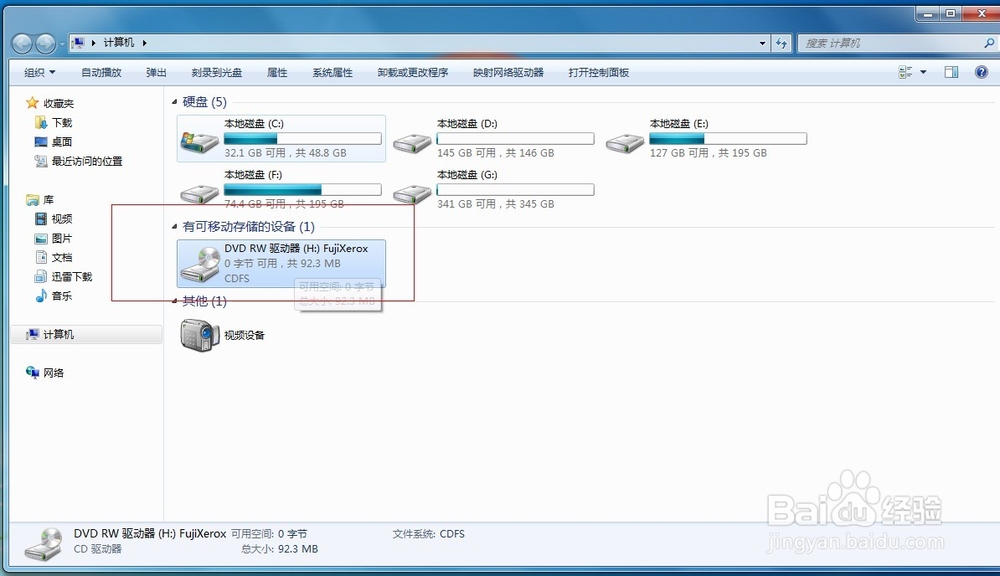Click the search magnifier icon
This screenshot has width=1000, height=576.
click(x=989, y=43)
